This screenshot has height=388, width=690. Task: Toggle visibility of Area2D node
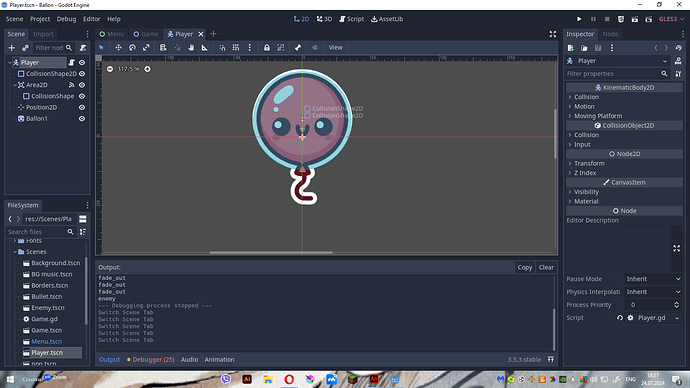coord(82,85)
